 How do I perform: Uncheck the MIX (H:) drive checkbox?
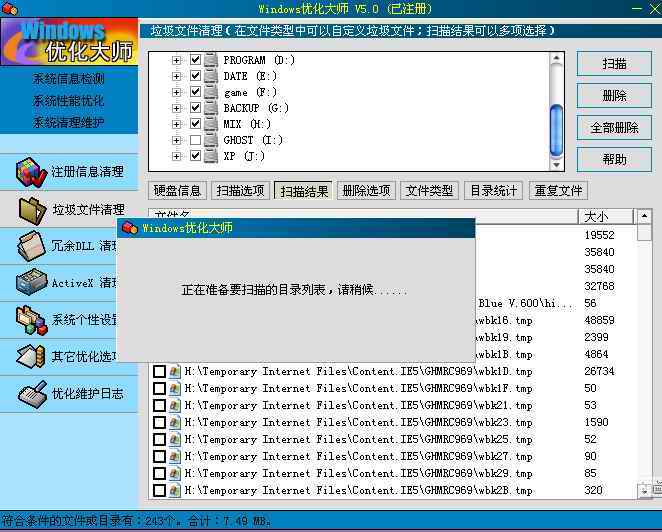coord(195,124)
